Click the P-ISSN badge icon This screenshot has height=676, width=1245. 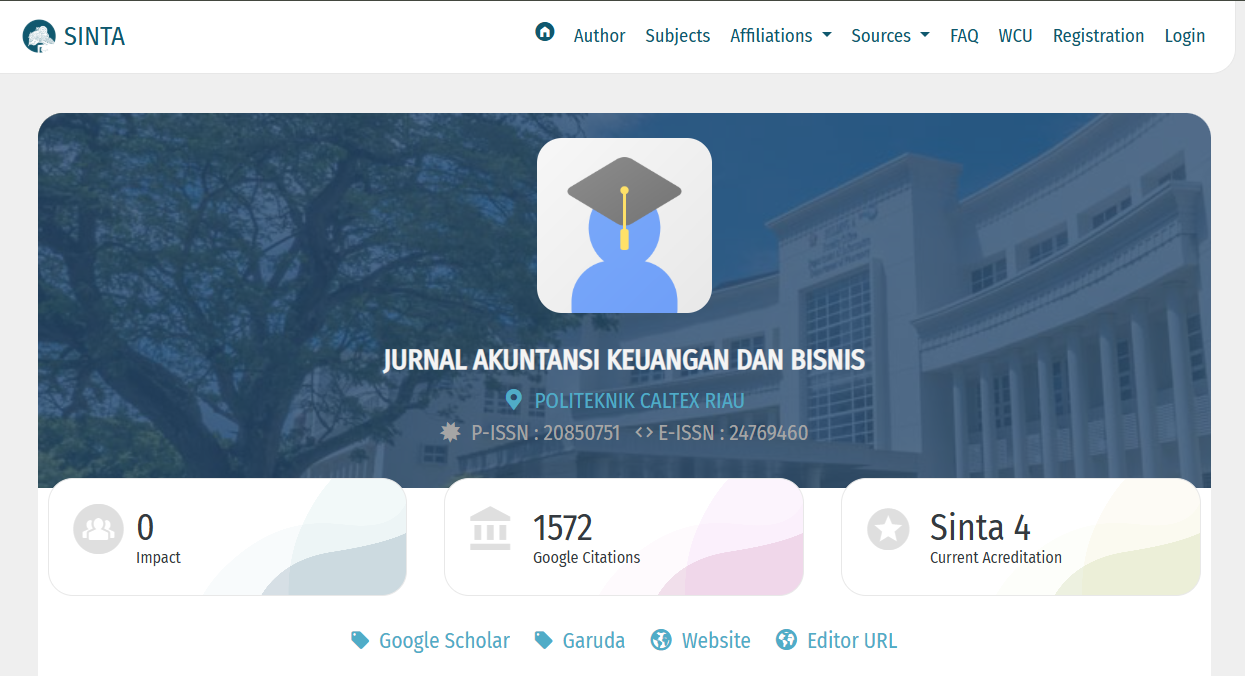pyautogui.click(x=451, y=432)
